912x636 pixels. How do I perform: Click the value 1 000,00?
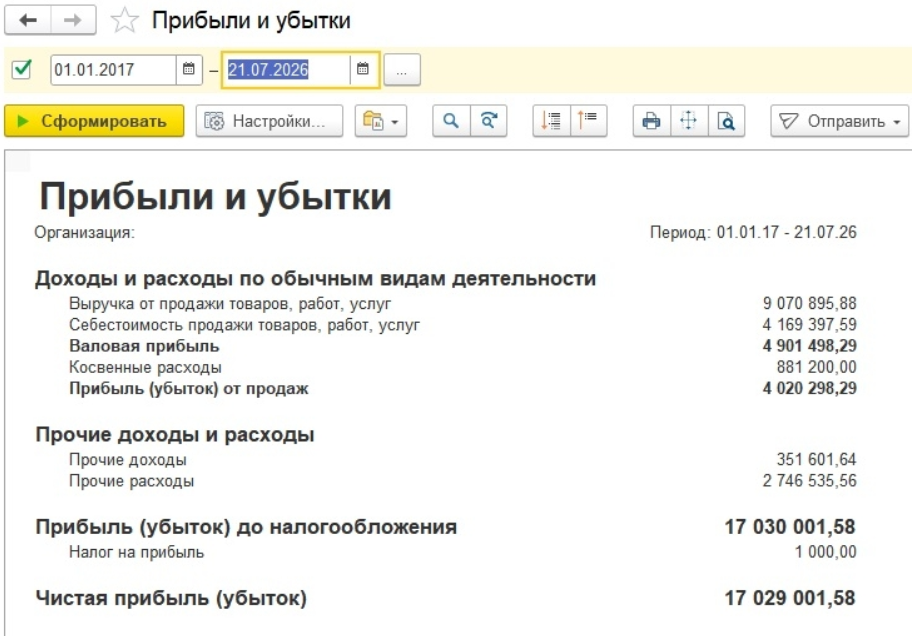point(825,552)
